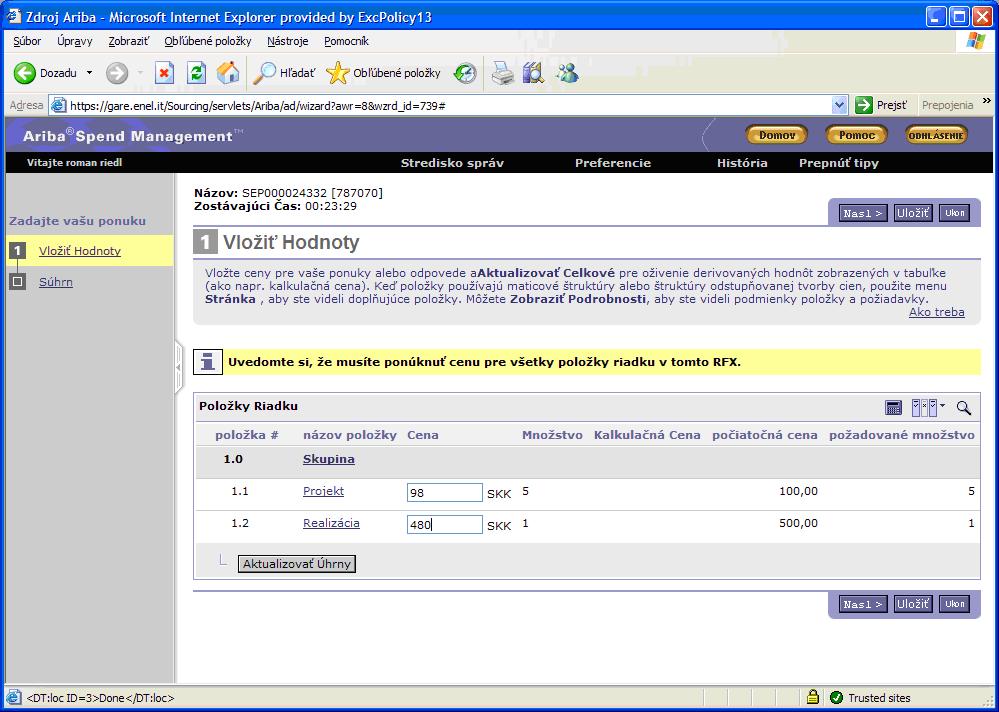Viewport: 999px width, 712px height.
Task: Open the Nástroje menu
Action: click(x=288, y=41)
